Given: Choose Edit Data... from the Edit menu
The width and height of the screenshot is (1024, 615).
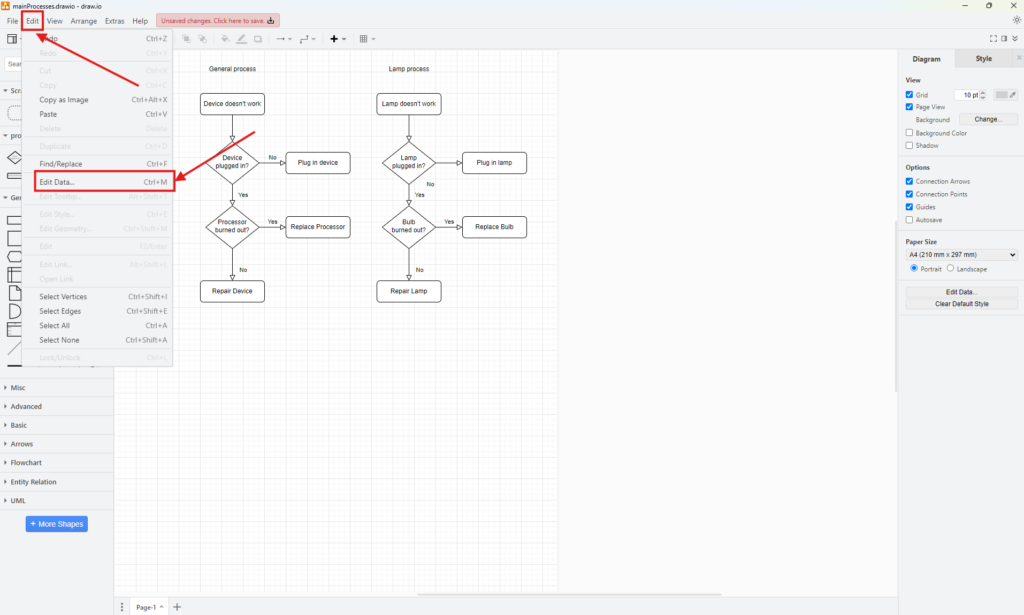Looking at the screenshot, I should (x=57, y=182).
